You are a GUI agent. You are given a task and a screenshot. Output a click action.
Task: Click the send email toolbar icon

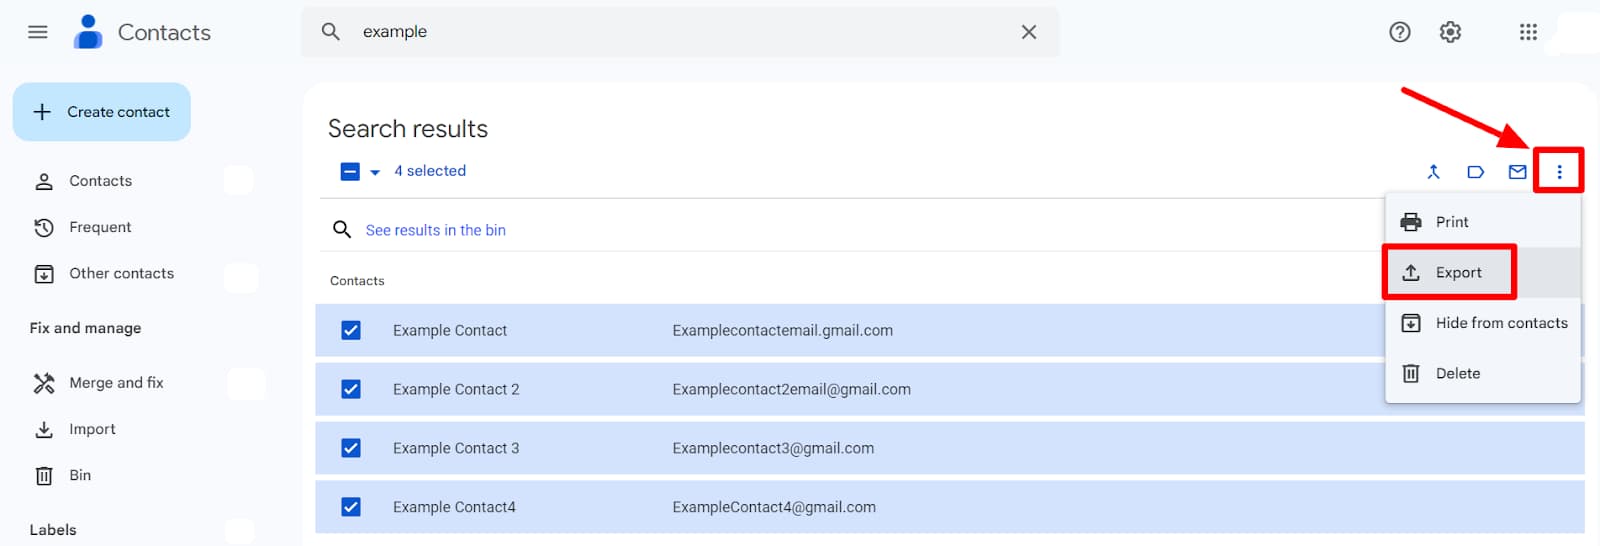coord(1517,172)
